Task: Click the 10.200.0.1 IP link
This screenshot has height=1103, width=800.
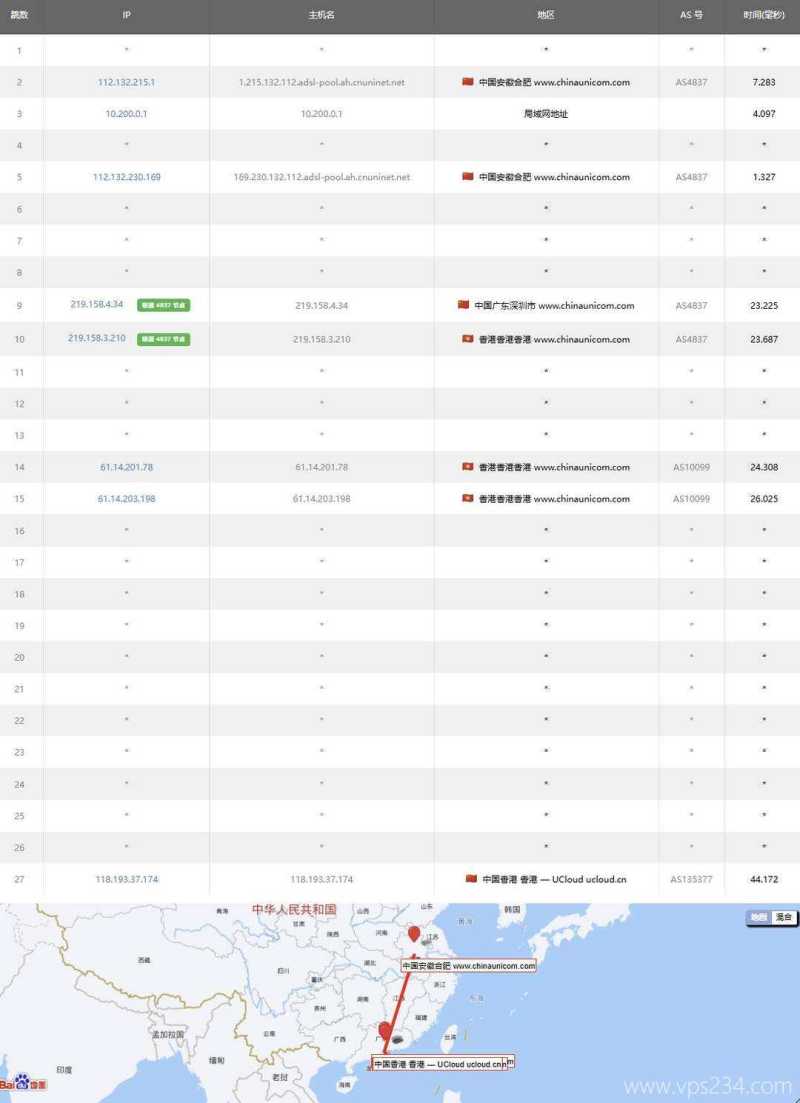Action: [126, 114]
